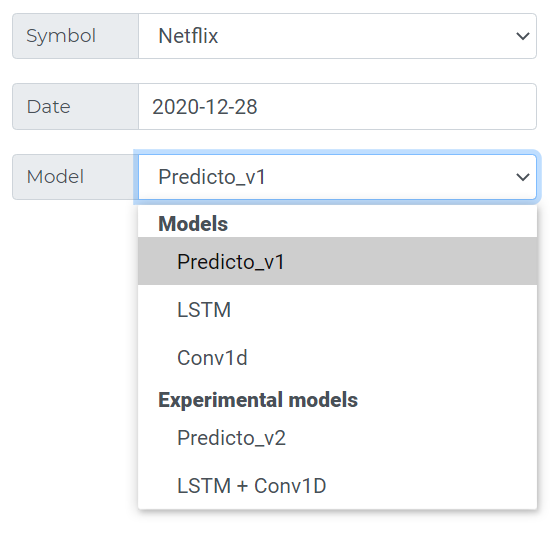553x544 pixels.
Task: Click the chevron arrow in Symbol selector
Action: coord(523,36)
